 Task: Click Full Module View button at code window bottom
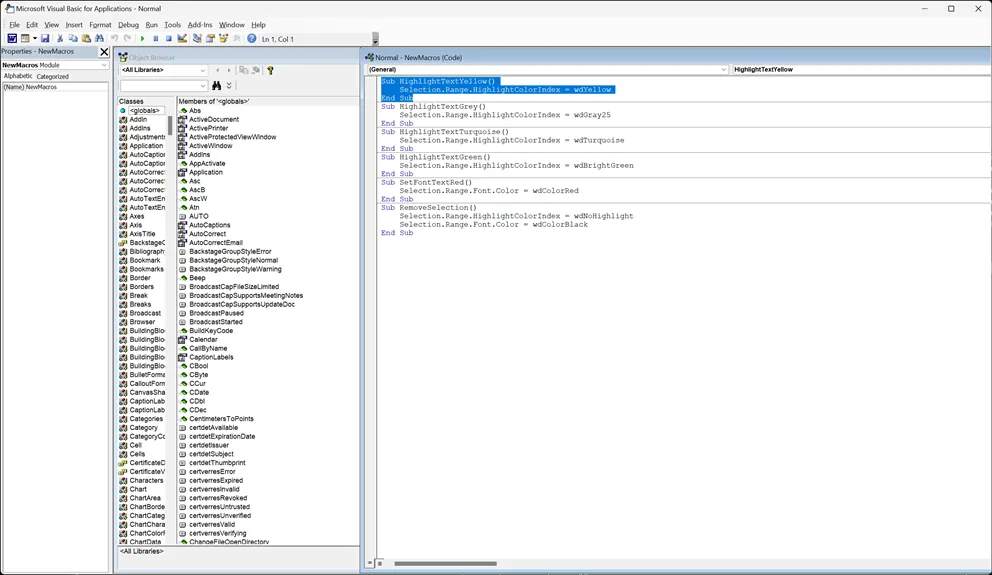click(x=380, y=564)
